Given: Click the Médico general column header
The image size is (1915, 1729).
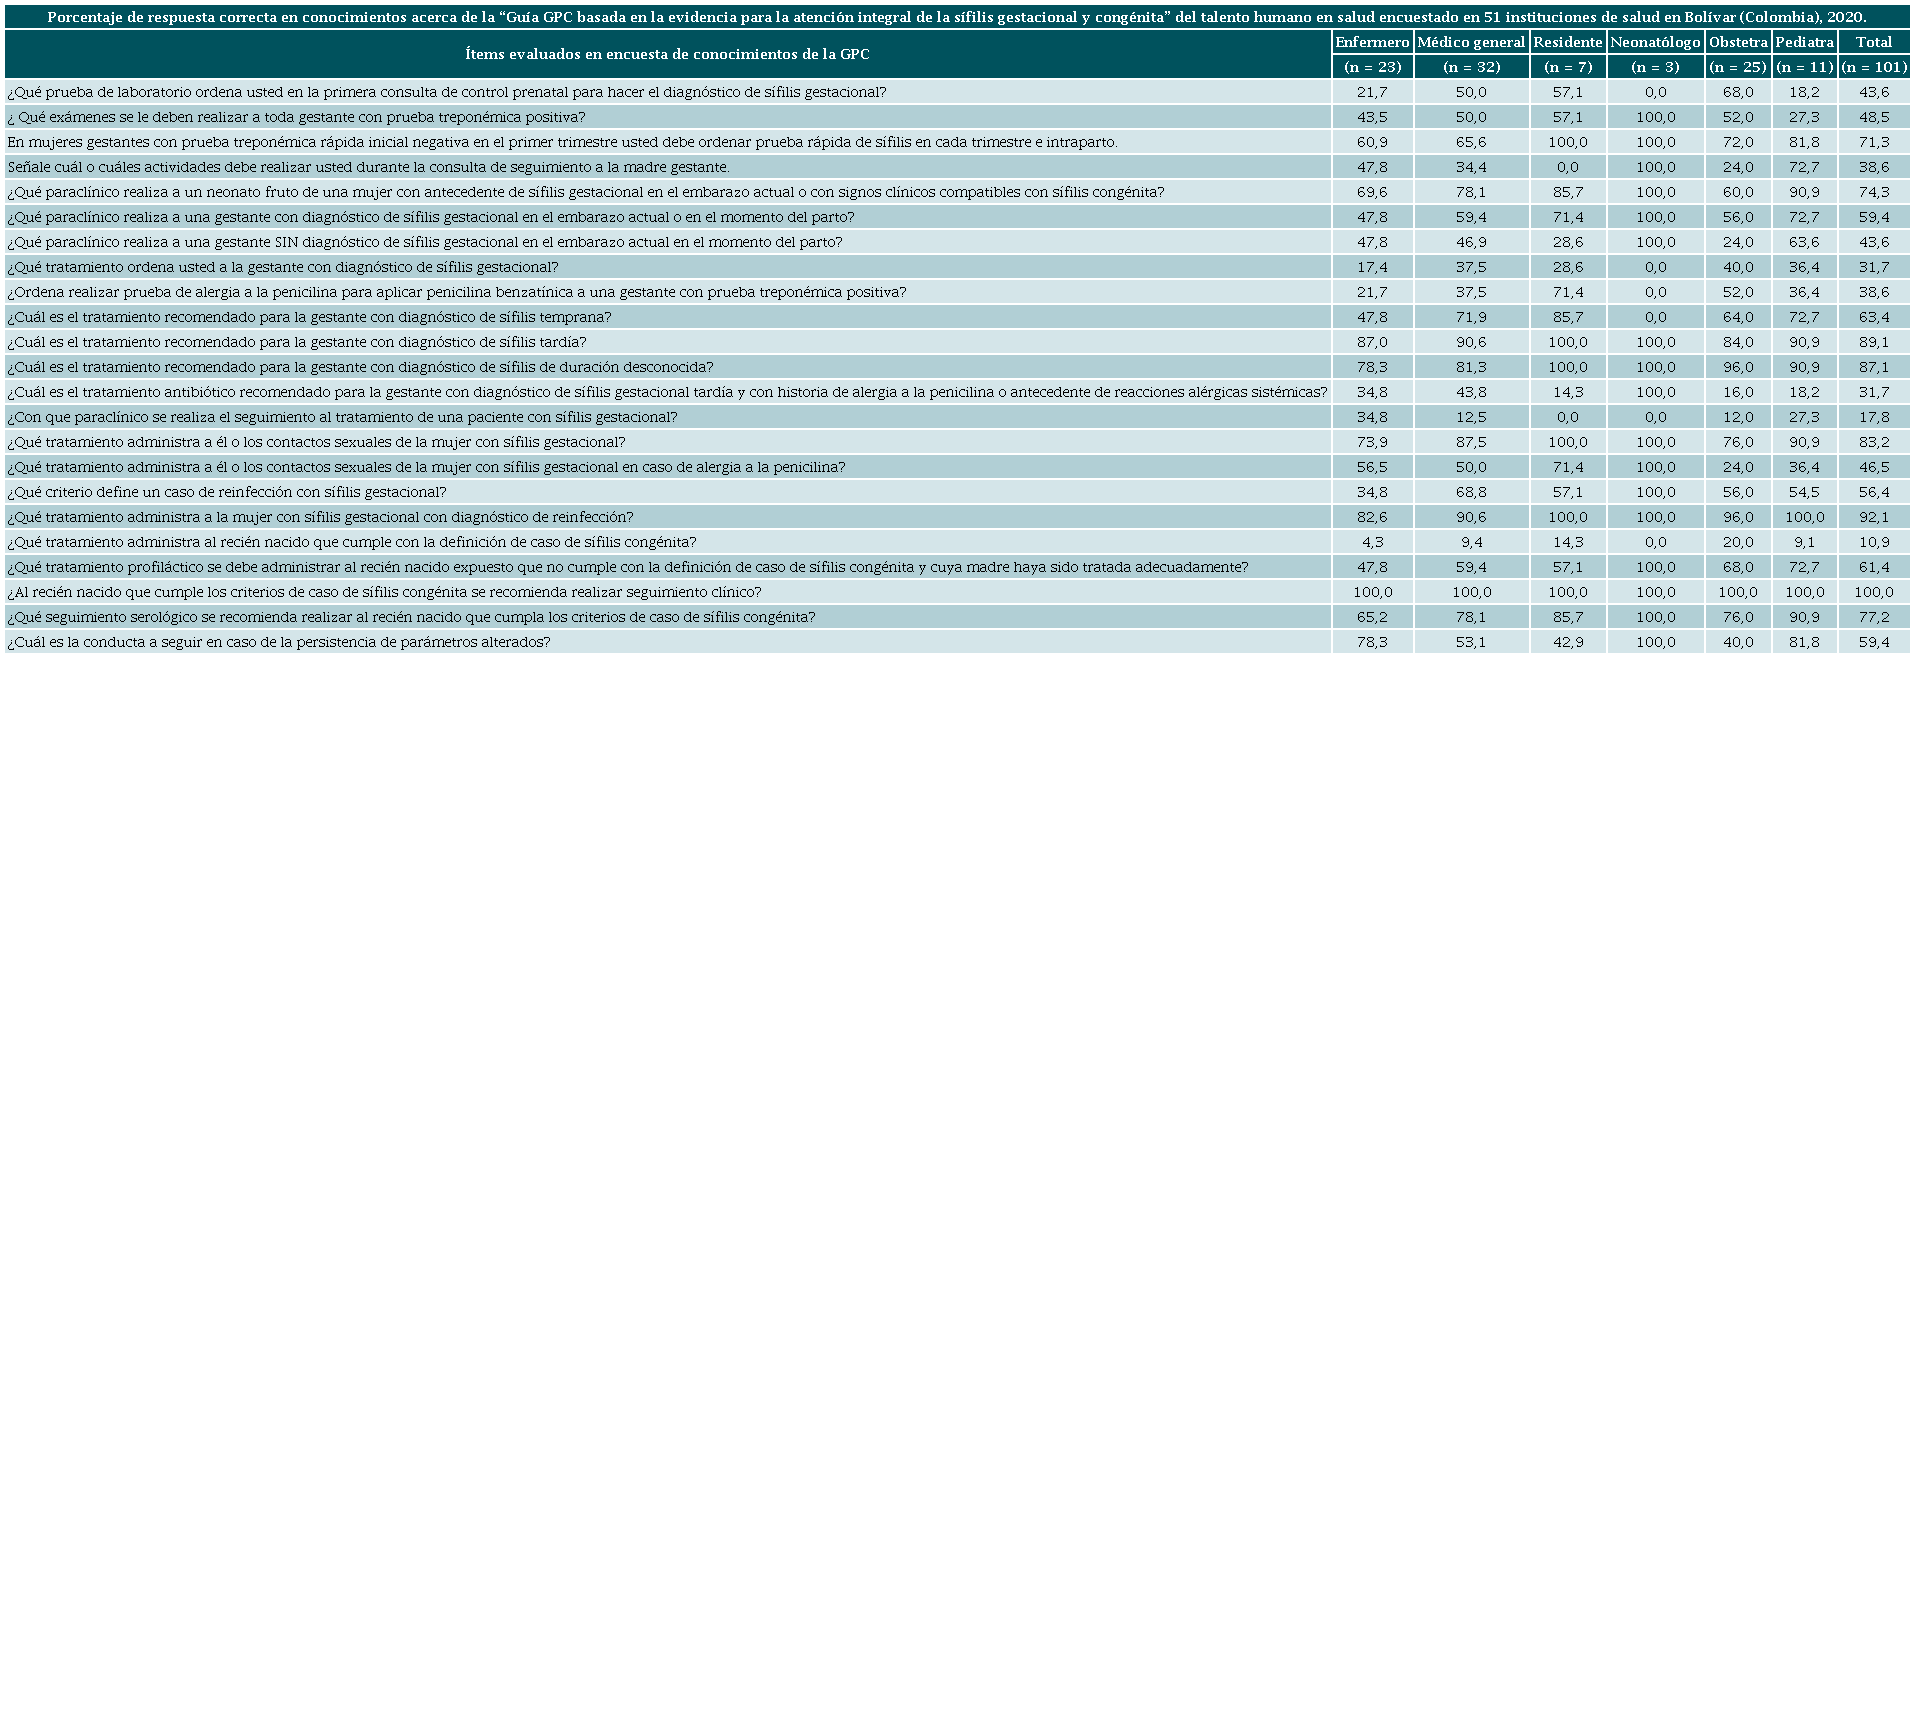Looking at the screenshot, I should tap(1471, 42).
